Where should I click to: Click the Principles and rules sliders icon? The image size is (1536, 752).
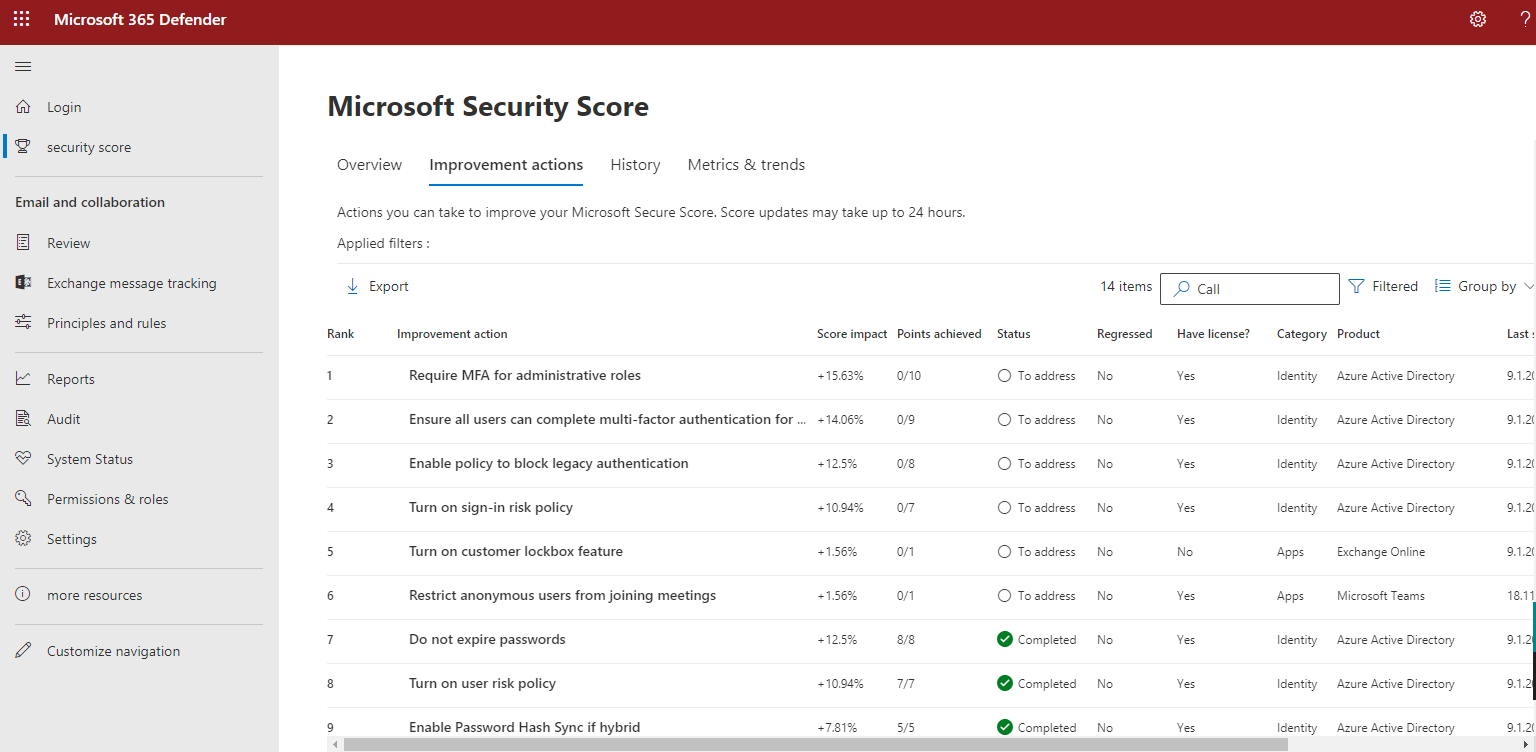[23, 323]
